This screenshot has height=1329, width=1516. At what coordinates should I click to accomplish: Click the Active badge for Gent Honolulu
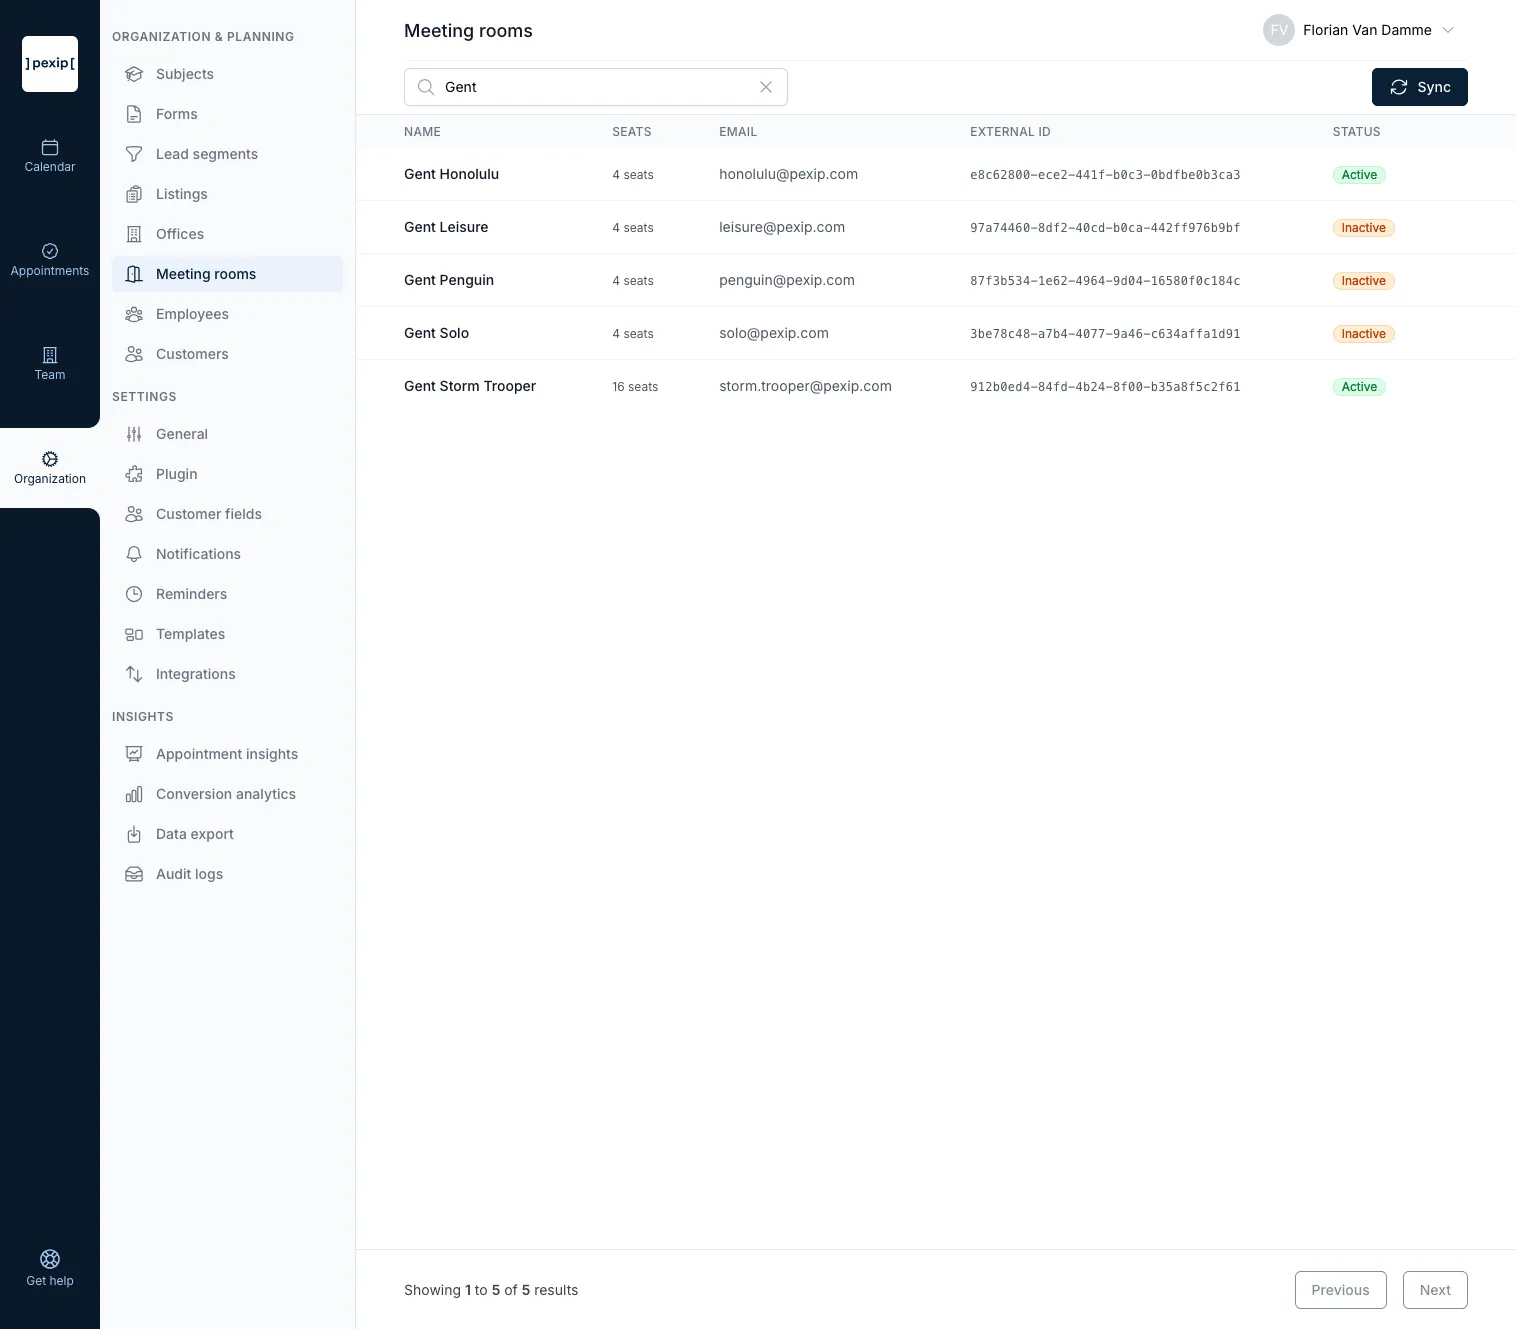(1359, 175)
